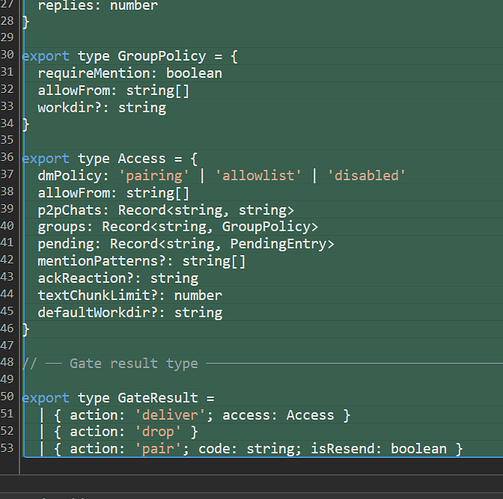Click the mentionPatterns? property name
This screenshot has width=503, height=499.
pos(101,261)
